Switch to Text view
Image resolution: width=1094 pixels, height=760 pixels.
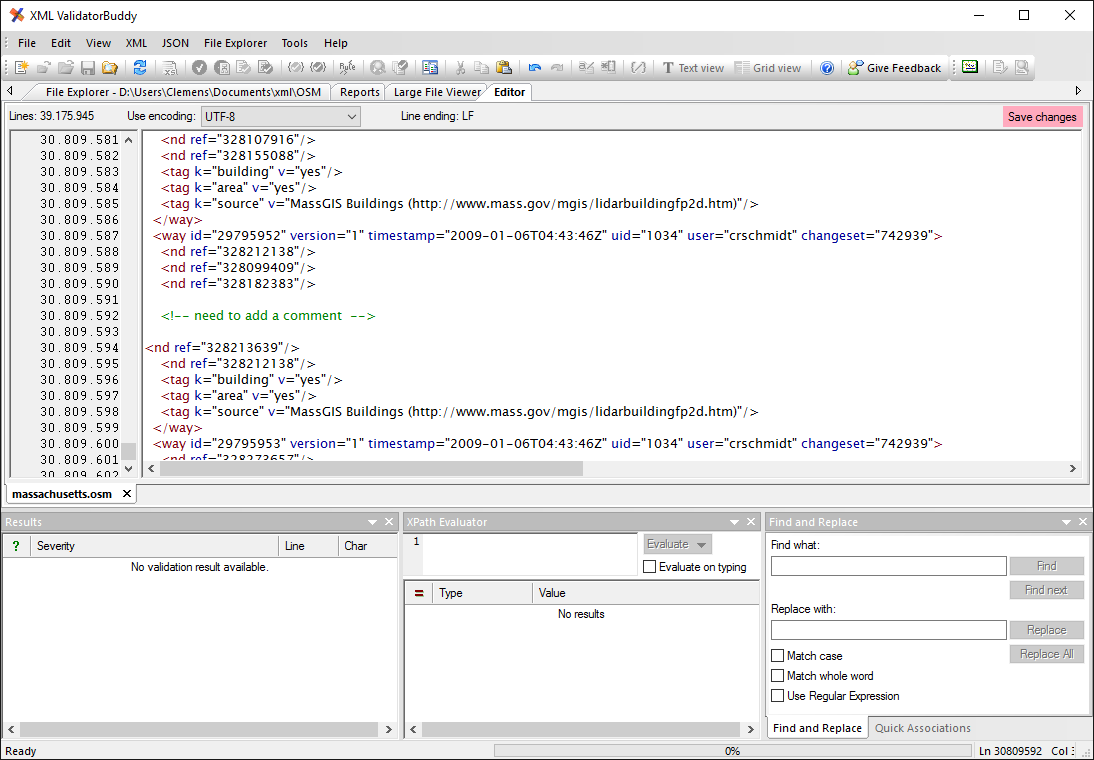pyautogui.click(x=693, y=68)
